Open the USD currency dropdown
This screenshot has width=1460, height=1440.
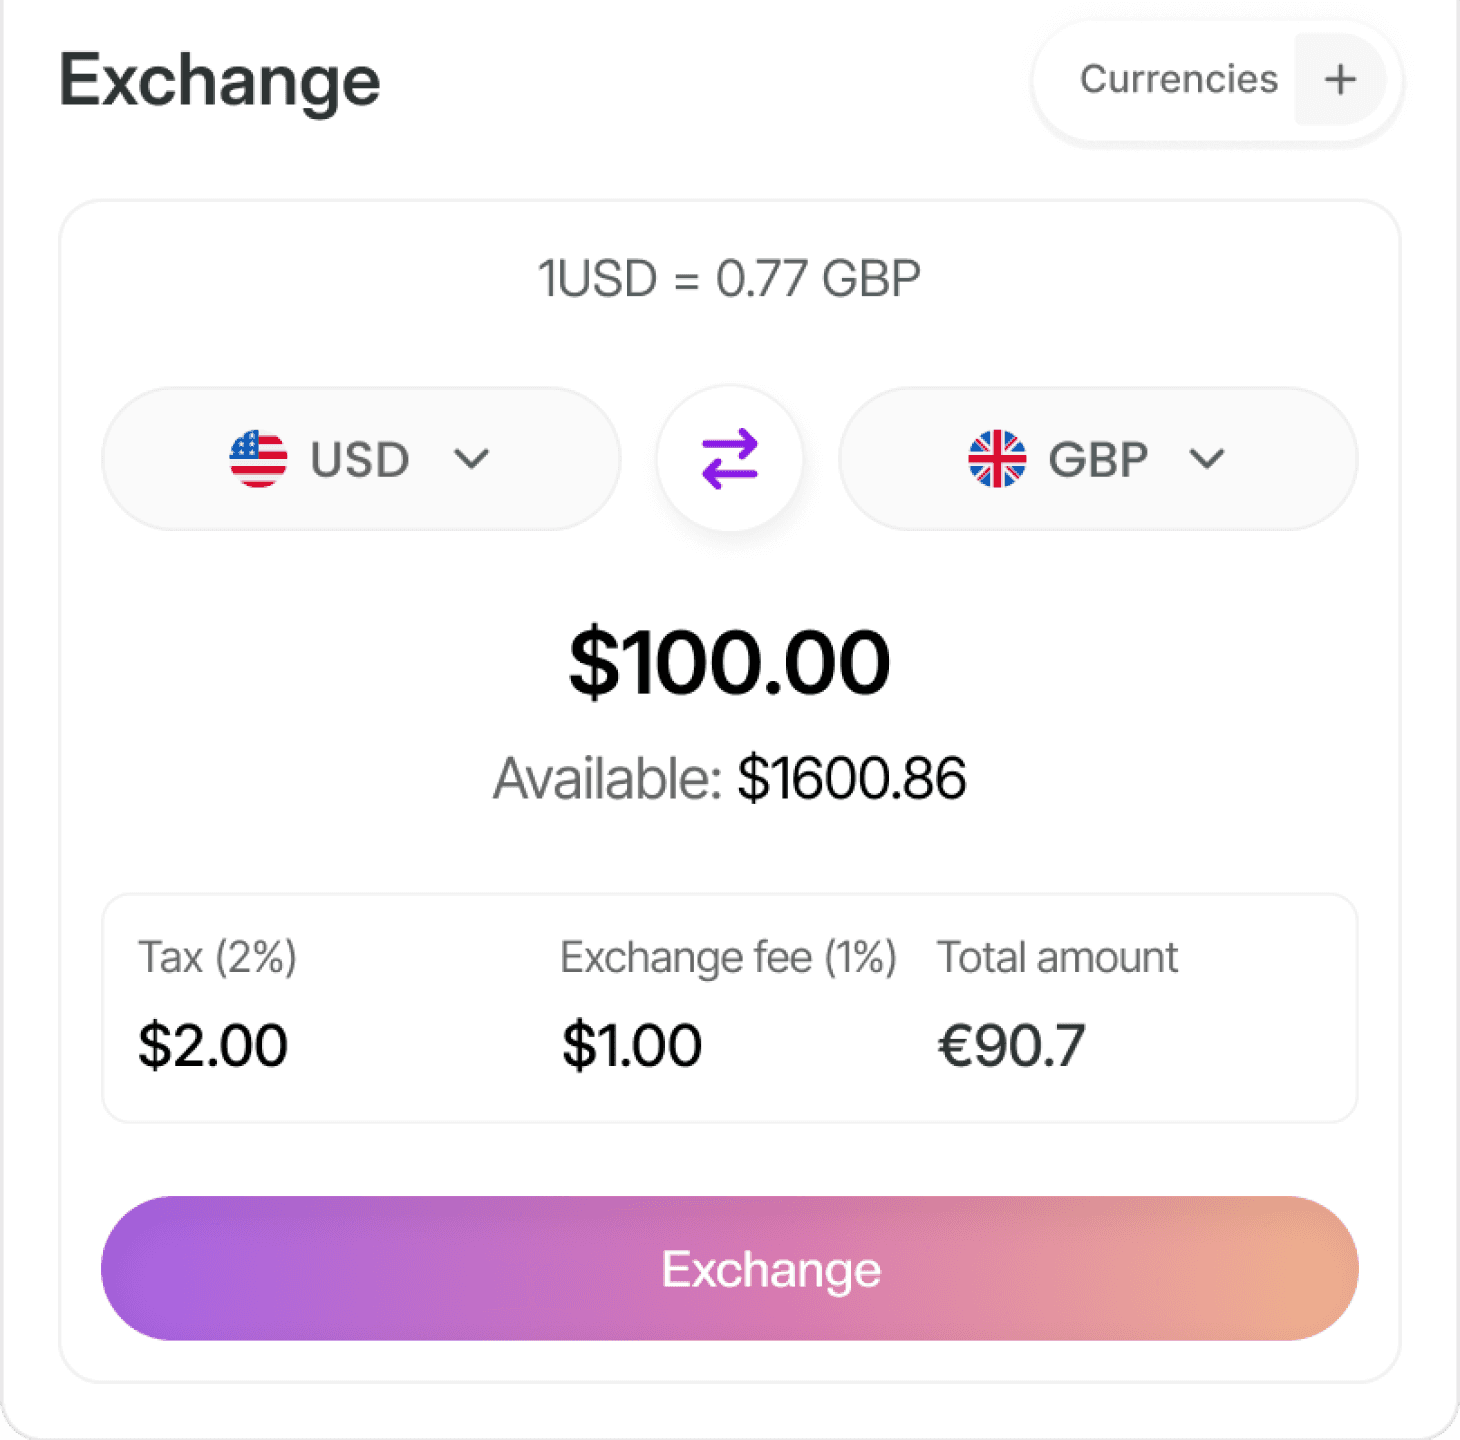(x=360, y=459)
